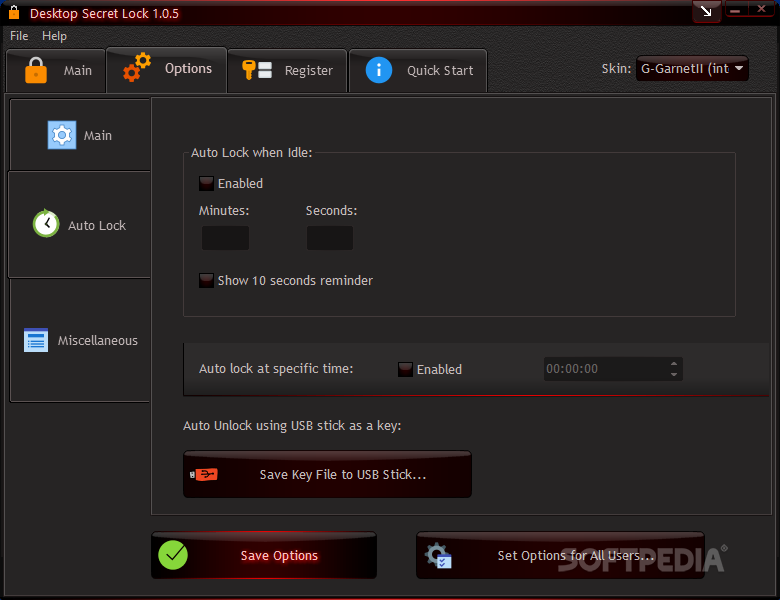
Task: Click Save Options button
Action: 264,555
